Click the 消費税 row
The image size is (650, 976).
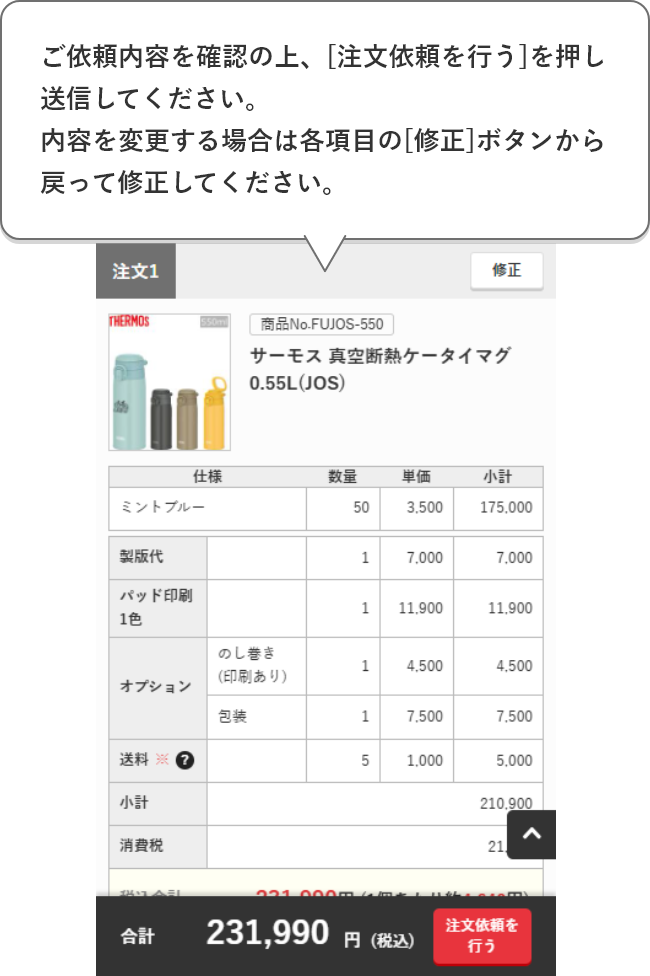tap(130, 846)
